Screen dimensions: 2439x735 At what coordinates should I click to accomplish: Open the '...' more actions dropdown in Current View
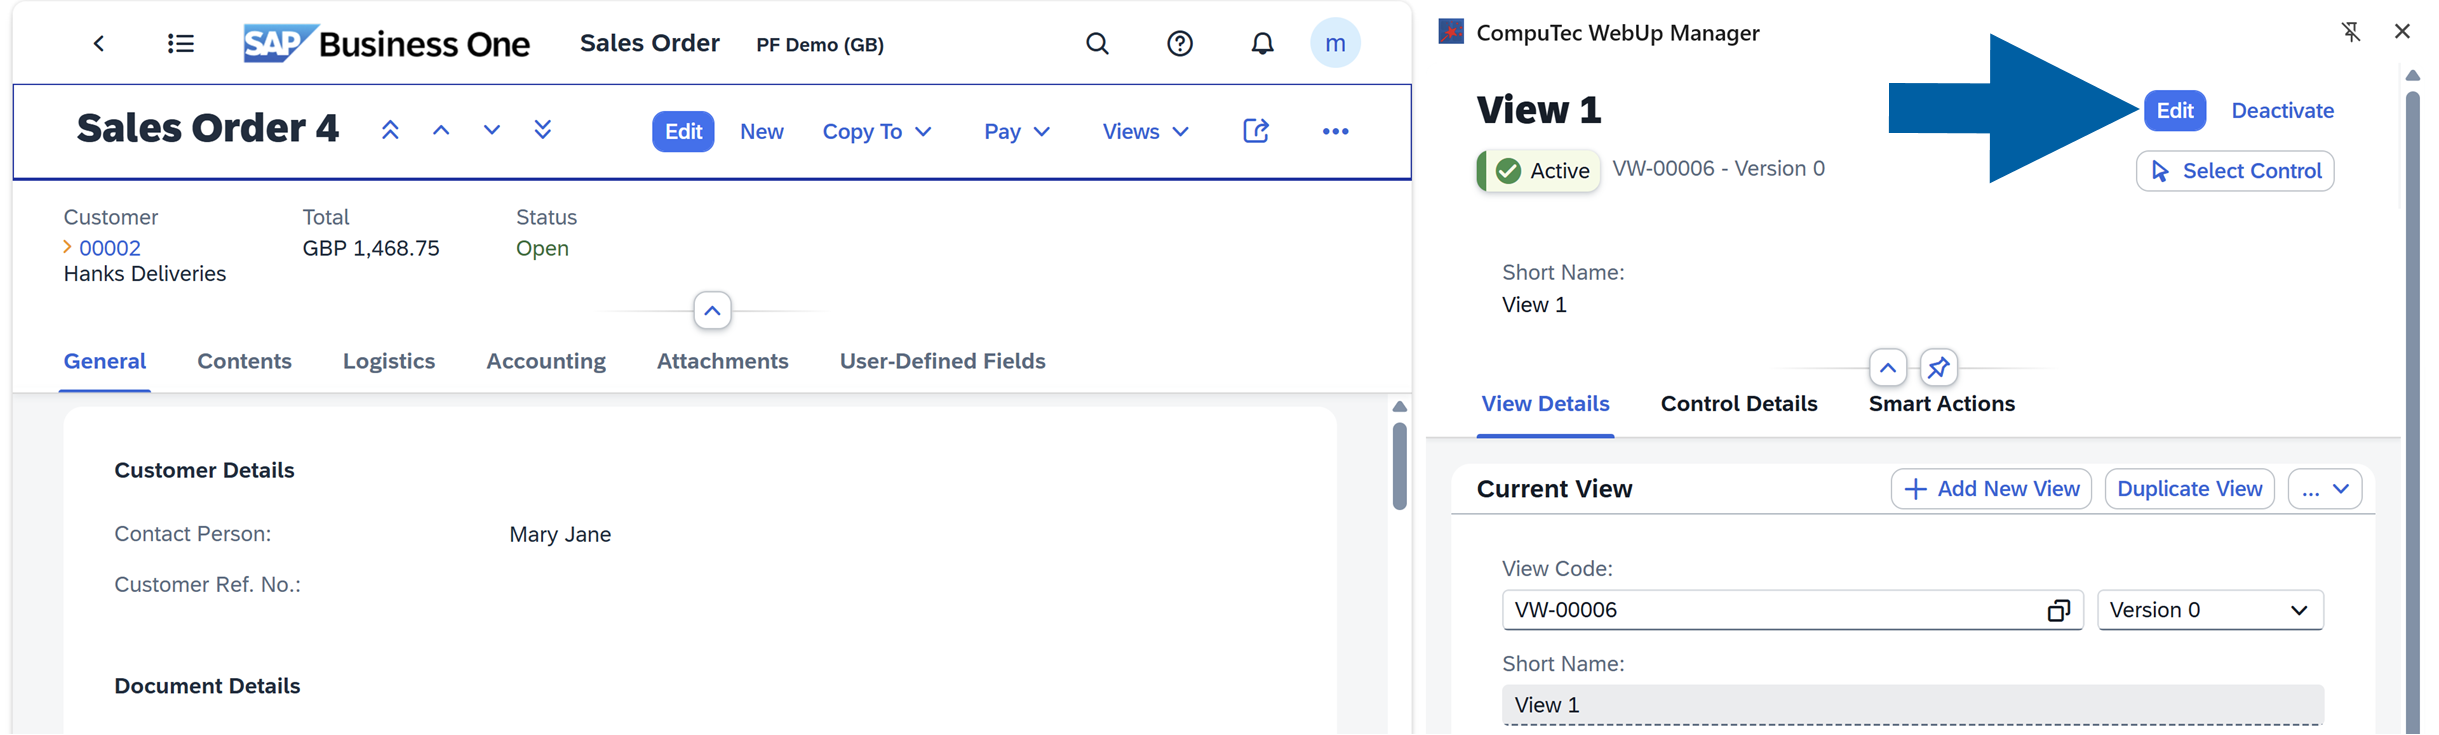point(2325,489)
